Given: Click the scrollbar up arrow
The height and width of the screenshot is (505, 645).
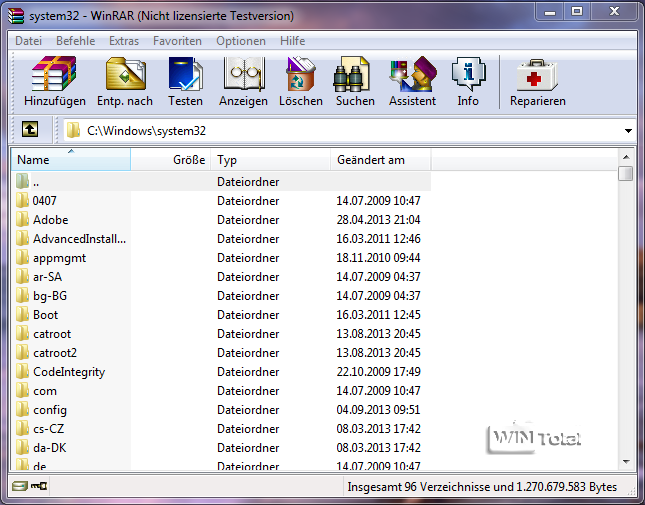Looking at the screenshot, I should [626, 157].
